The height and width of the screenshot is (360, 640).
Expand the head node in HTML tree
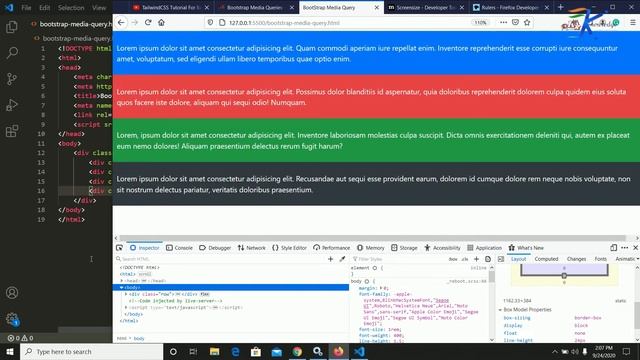tap(122, 281)
